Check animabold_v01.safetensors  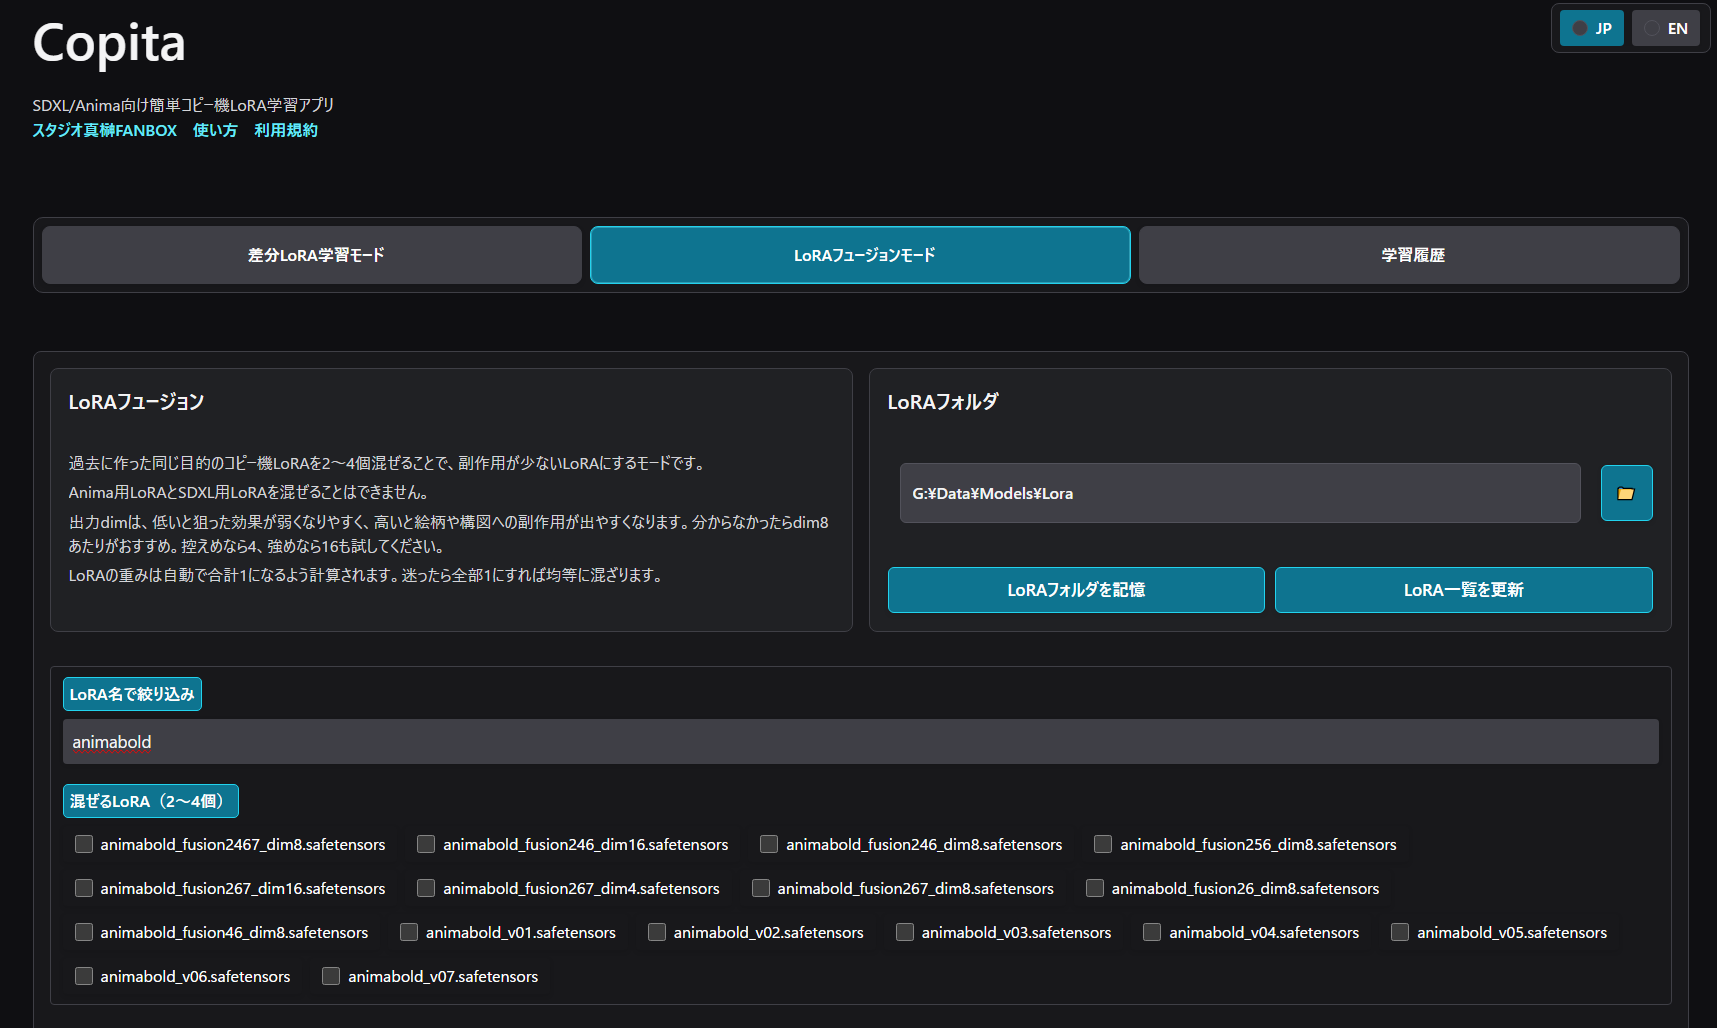point(409,932)
